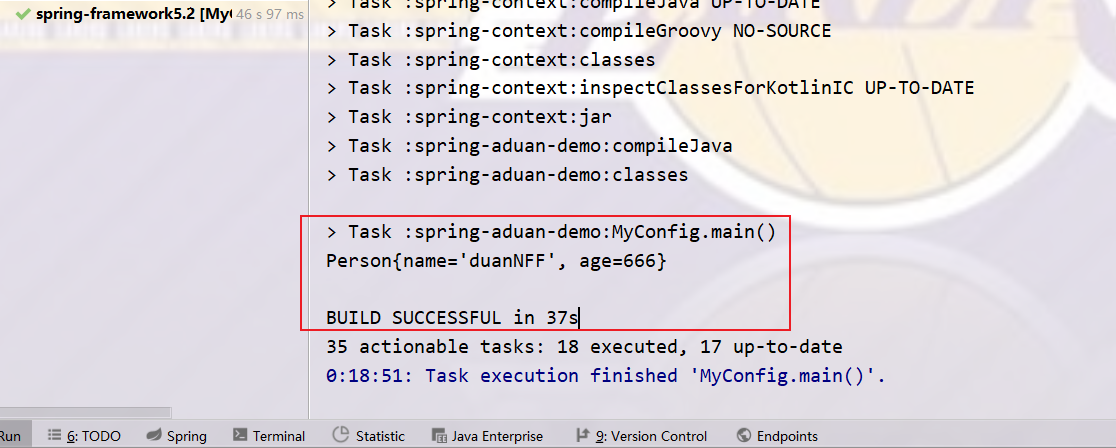Screen dimensions: 1116x448
Task: Click the spring-context:jar task line
Action: click(469, 117)
